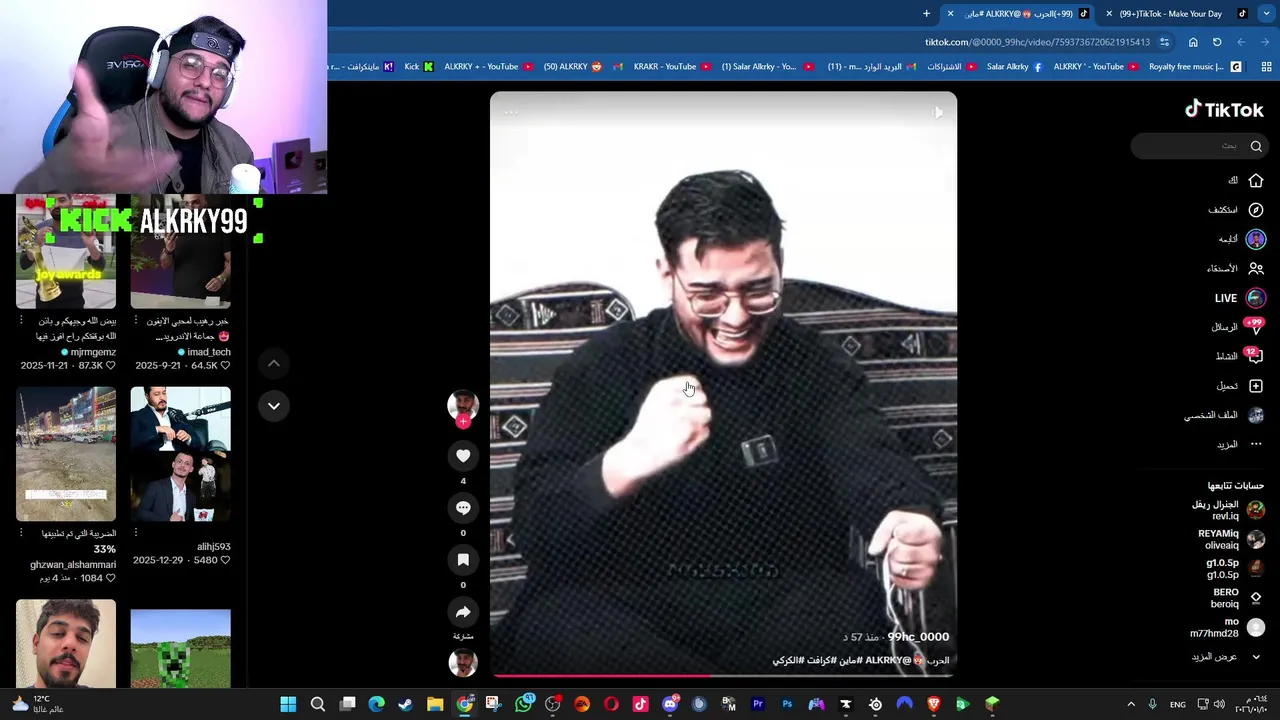
Task: Click the search magnifier icon
Action: pos(1256,146)
